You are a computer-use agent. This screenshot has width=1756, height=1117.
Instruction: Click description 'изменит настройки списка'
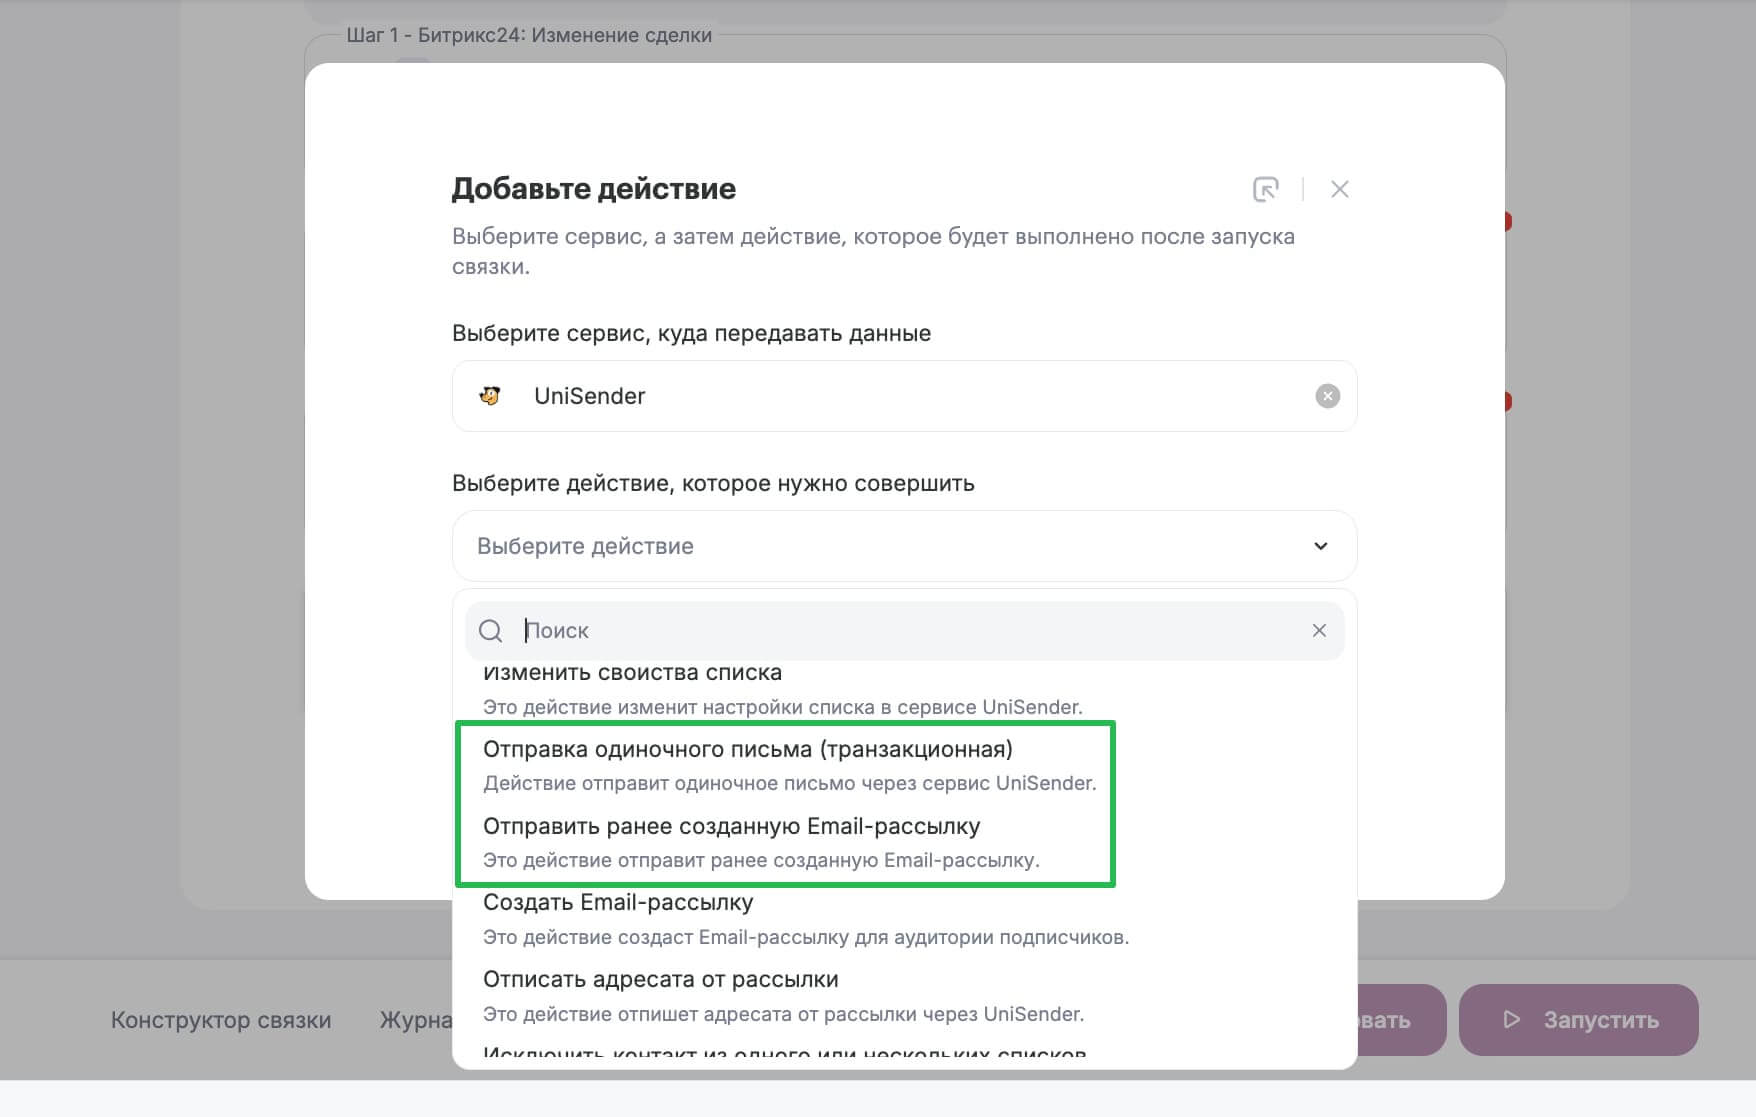(782, 707)
